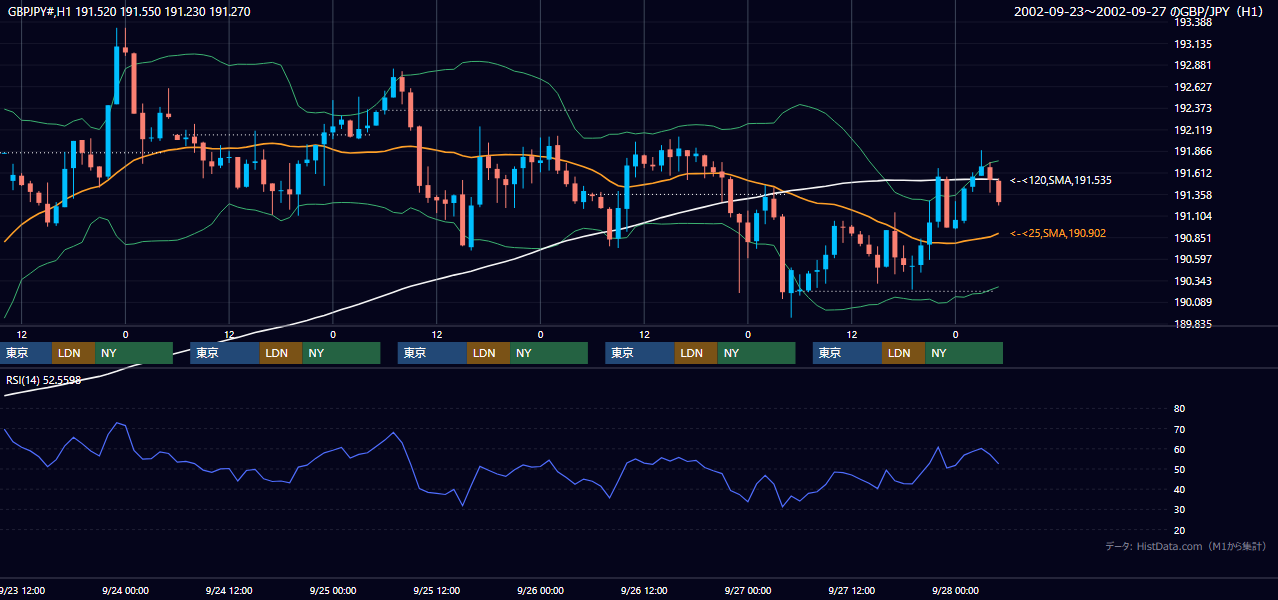Select the 9/26 12:00 date label
This screenshot has height=600, width=1278.
coord(644,590)
